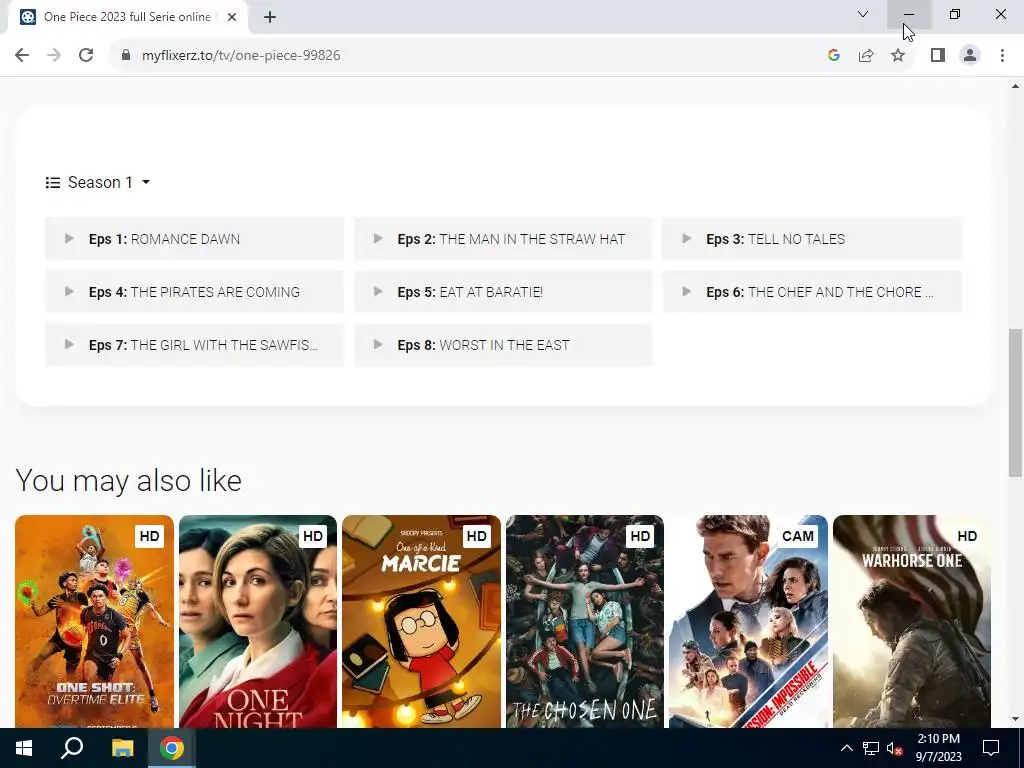This screenshot has height=768, width=1024.
Task: Reload the current page
Action: coord(86,56)
